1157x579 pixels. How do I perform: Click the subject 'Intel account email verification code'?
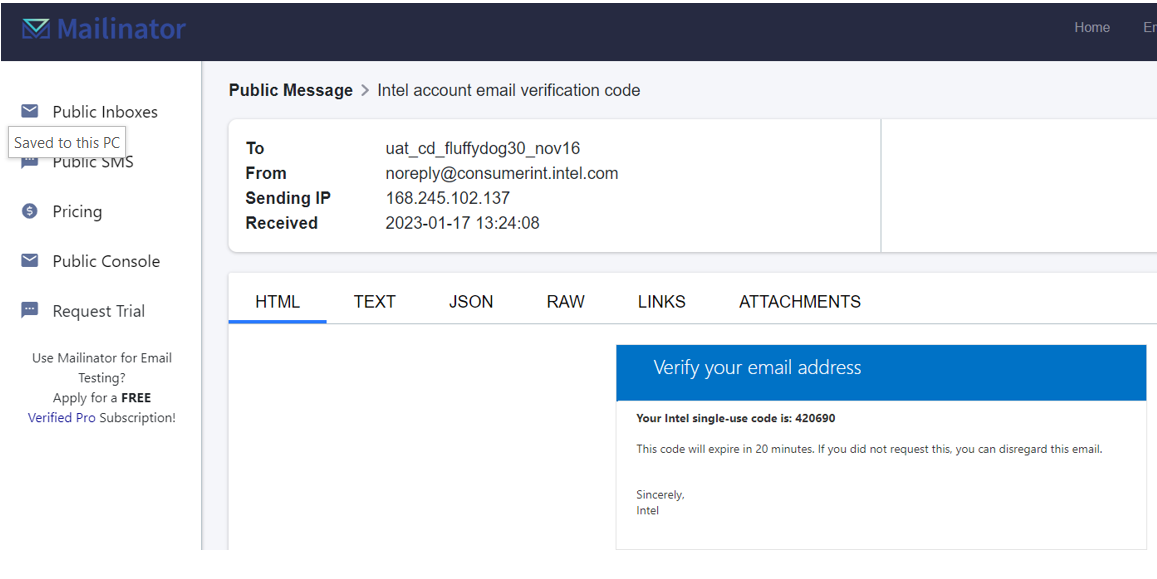(509, 91)
